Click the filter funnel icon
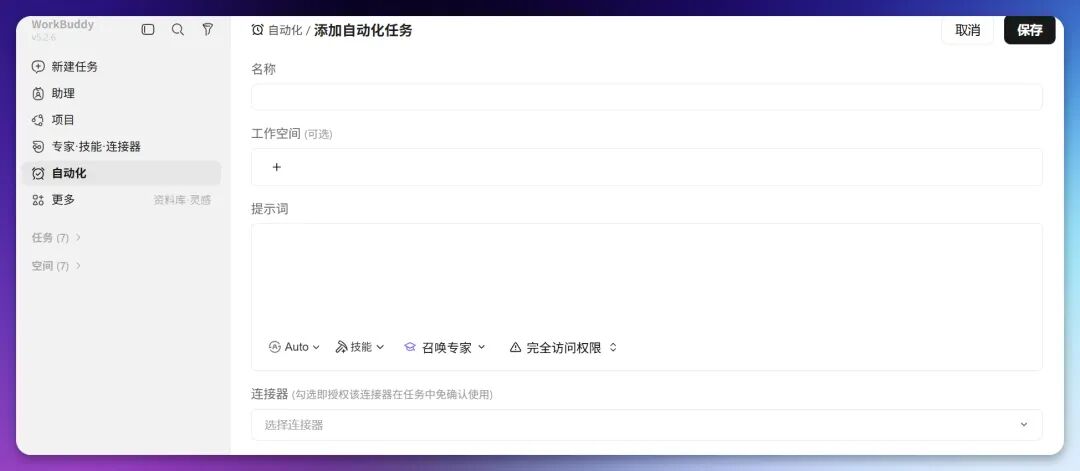 point(207,30)
